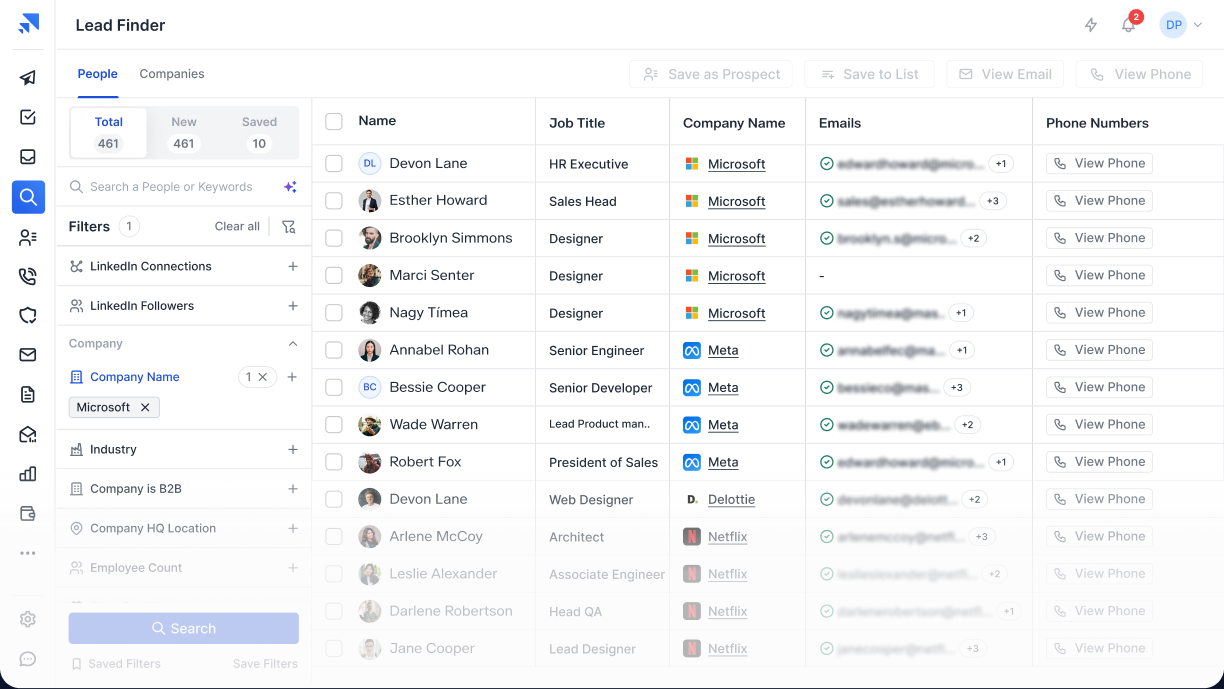Open the inbox tray sidebar icon

28,157
